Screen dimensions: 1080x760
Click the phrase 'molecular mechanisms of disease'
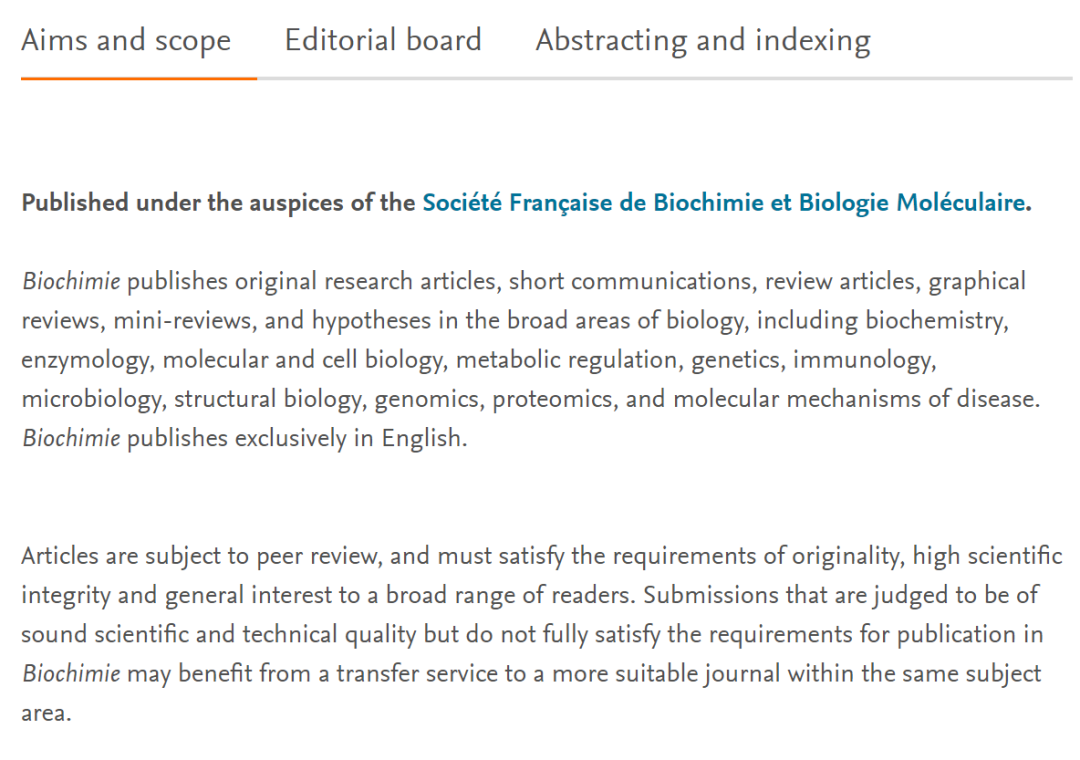pyautogui.click(x=856, y=399)
